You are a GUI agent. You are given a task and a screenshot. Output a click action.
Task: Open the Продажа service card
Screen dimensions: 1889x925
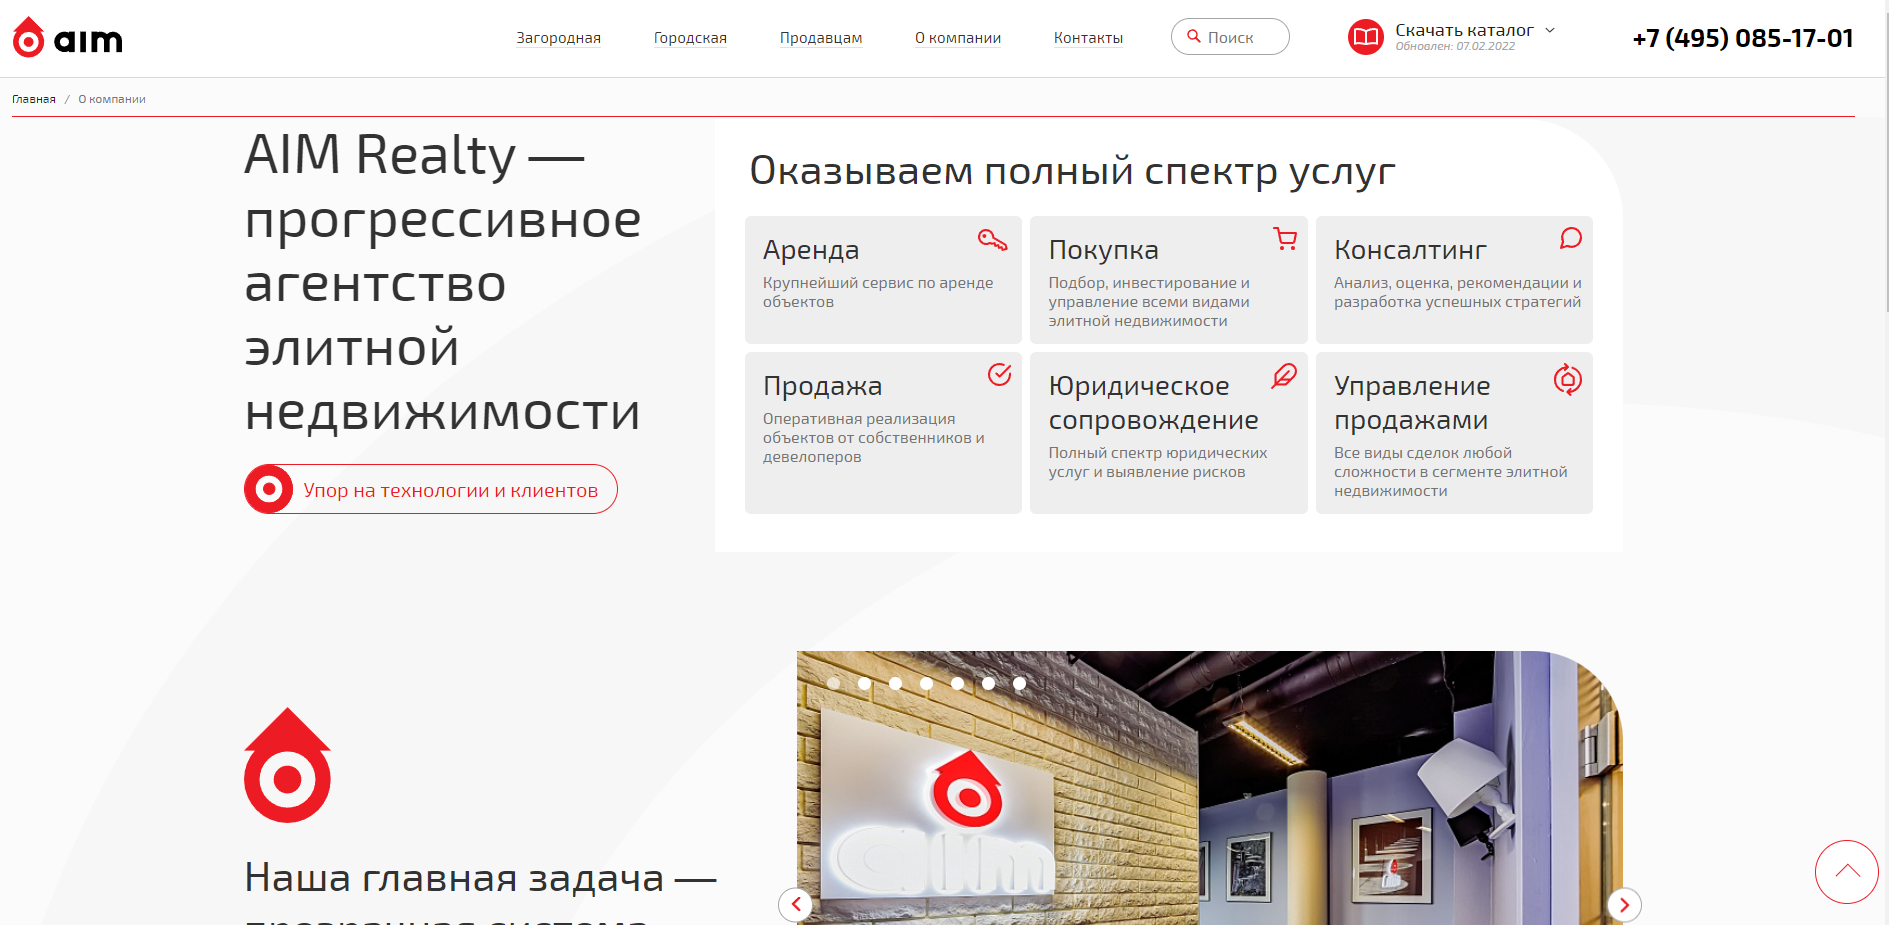[883, 433]
